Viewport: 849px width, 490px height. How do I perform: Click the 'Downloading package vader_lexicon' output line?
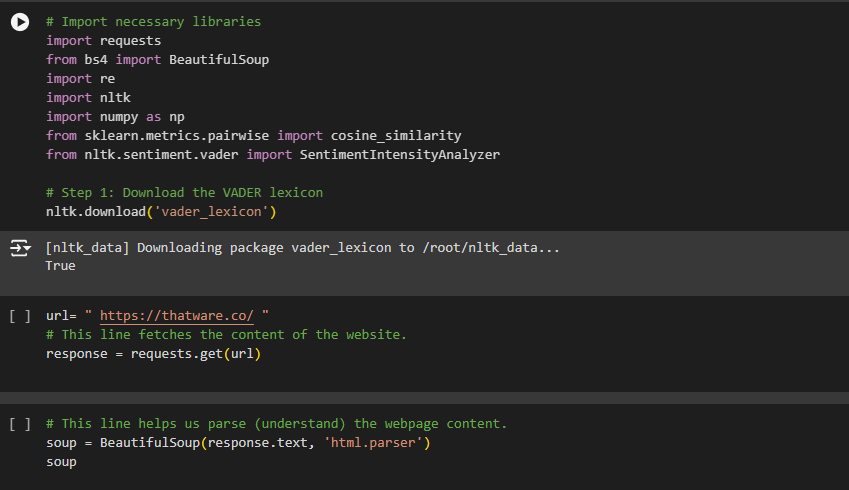(303, 248)
